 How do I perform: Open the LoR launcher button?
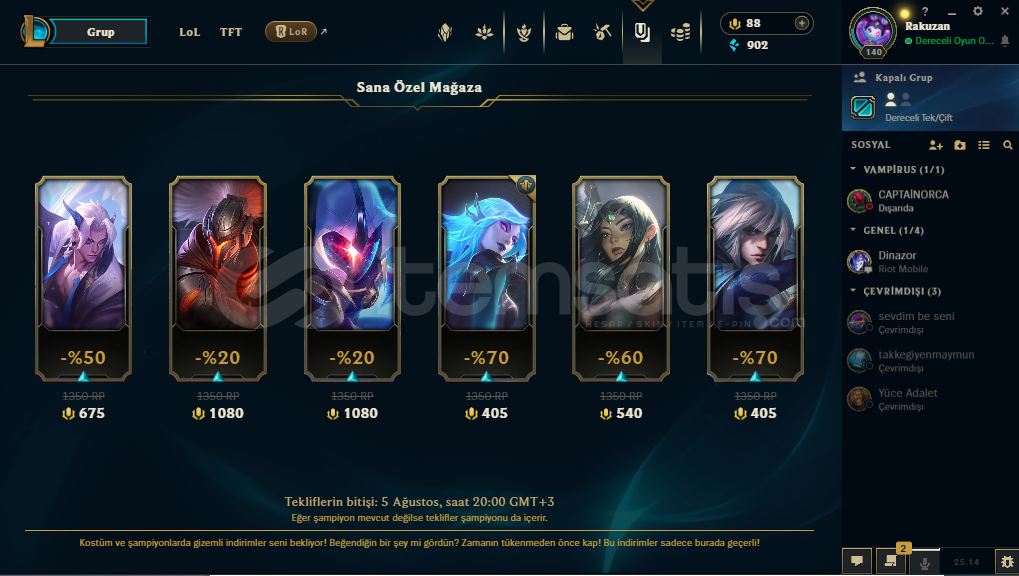(290, 31)
